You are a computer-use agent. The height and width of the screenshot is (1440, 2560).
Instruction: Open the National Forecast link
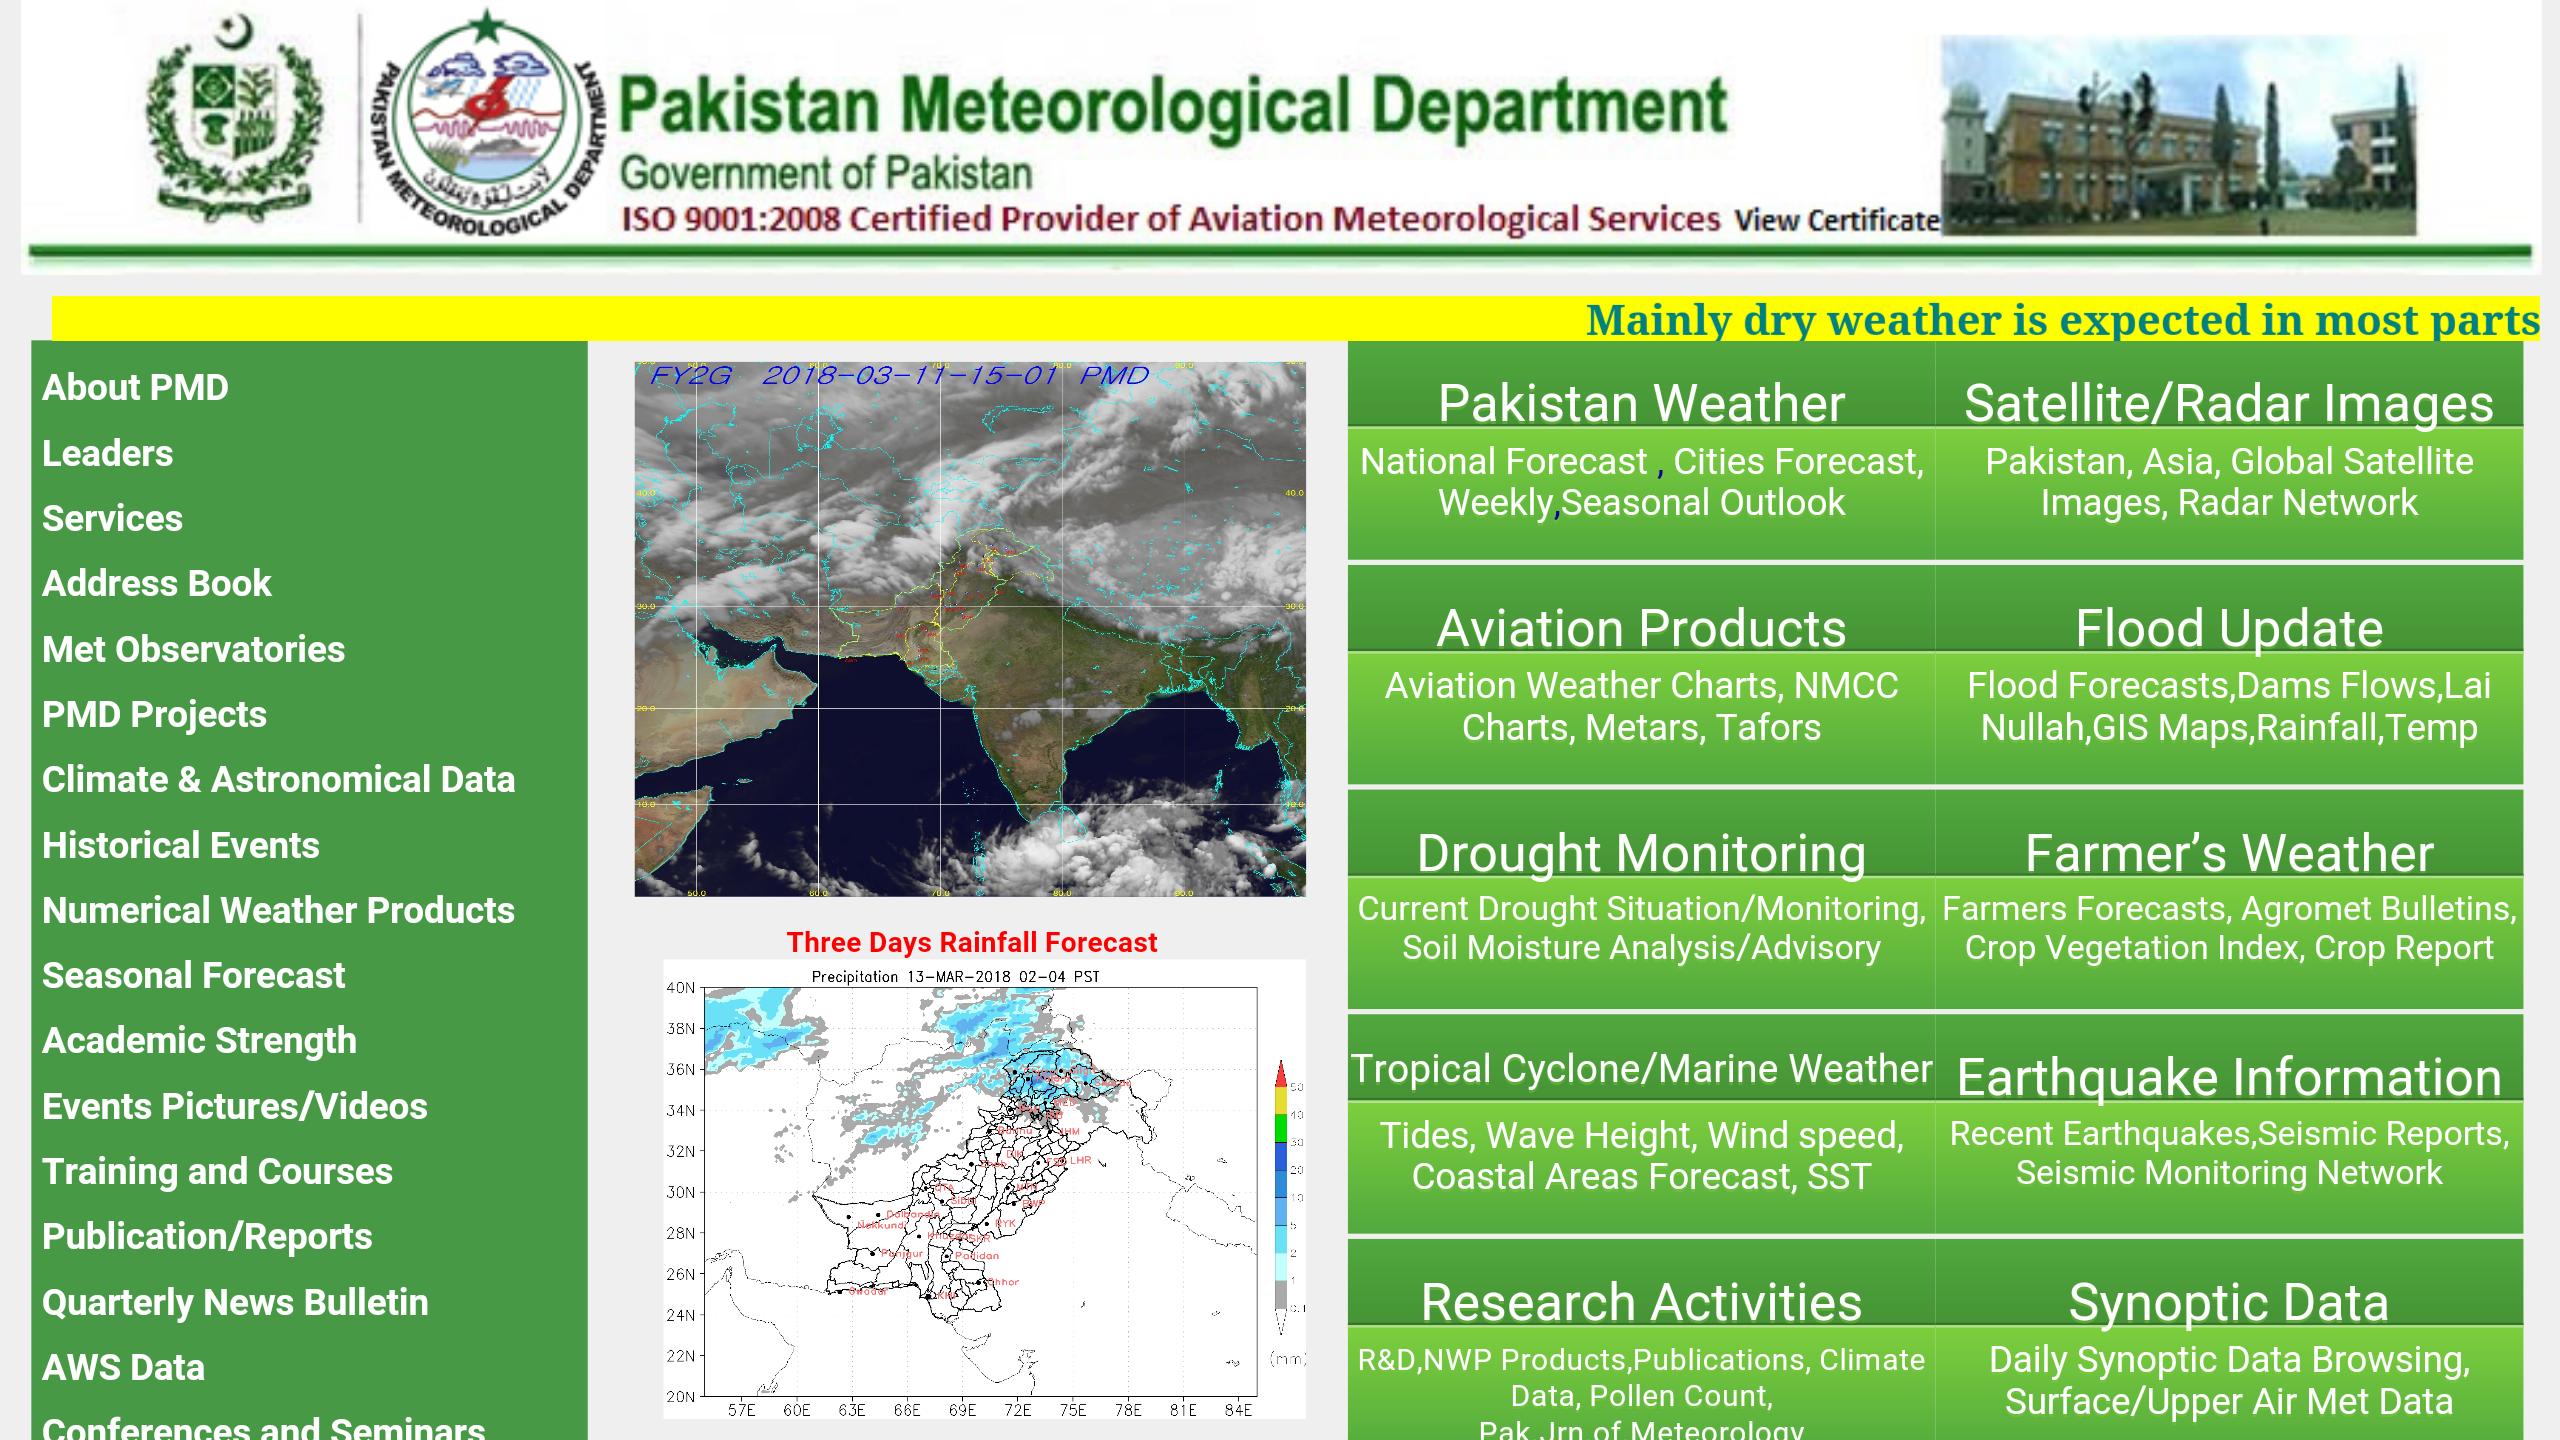pyautogui.click(x=1504, y=462)
